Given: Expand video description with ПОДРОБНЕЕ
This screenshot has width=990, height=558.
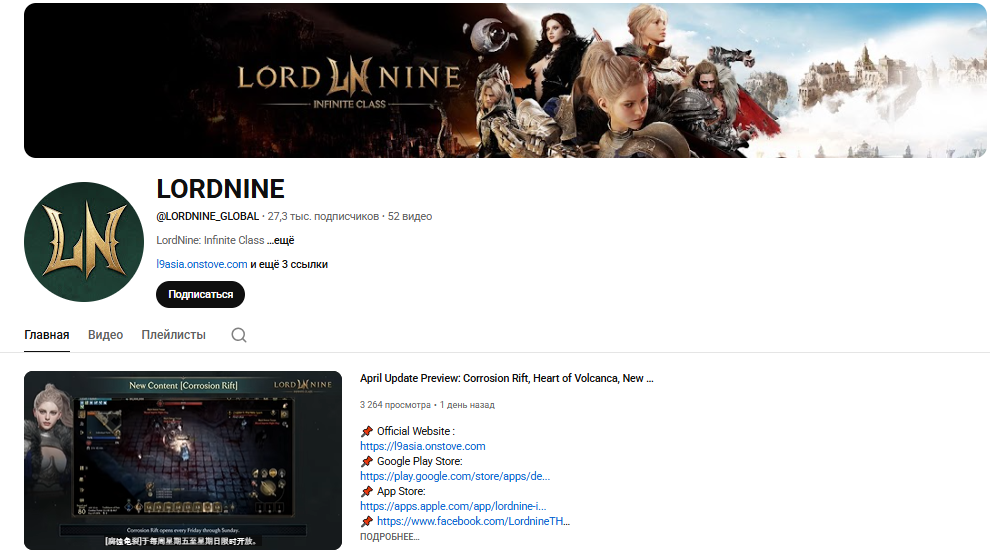Looking at the screenshot, I should pyautogui.click(x=390, y=537).
